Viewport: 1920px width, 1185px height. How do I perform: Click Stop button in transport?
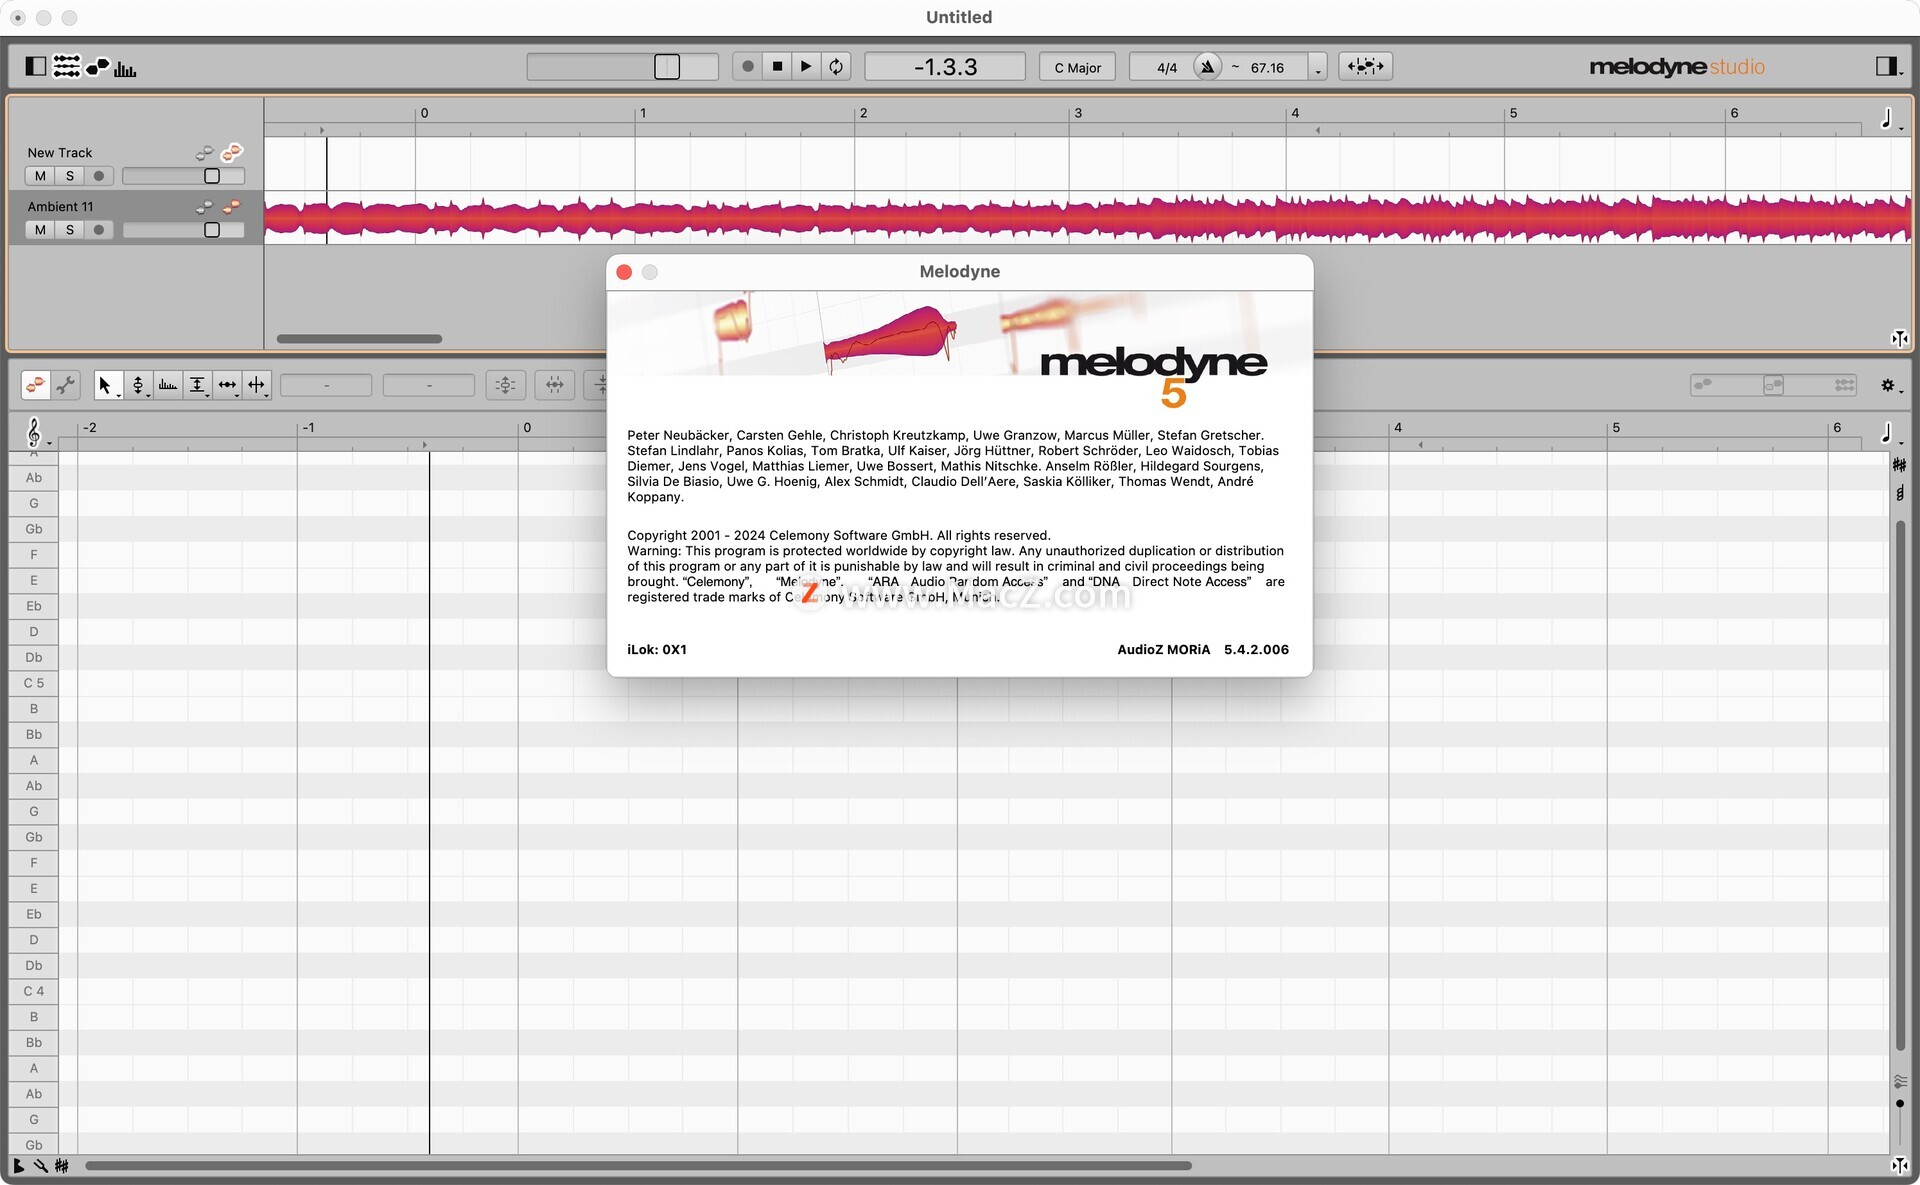pos(777,67)
